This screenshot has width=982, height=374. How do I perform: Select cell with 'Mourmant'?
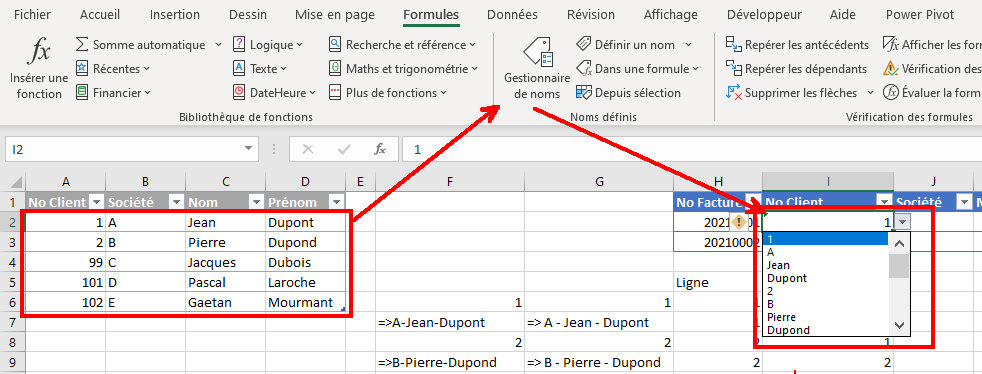pos(306,303)
